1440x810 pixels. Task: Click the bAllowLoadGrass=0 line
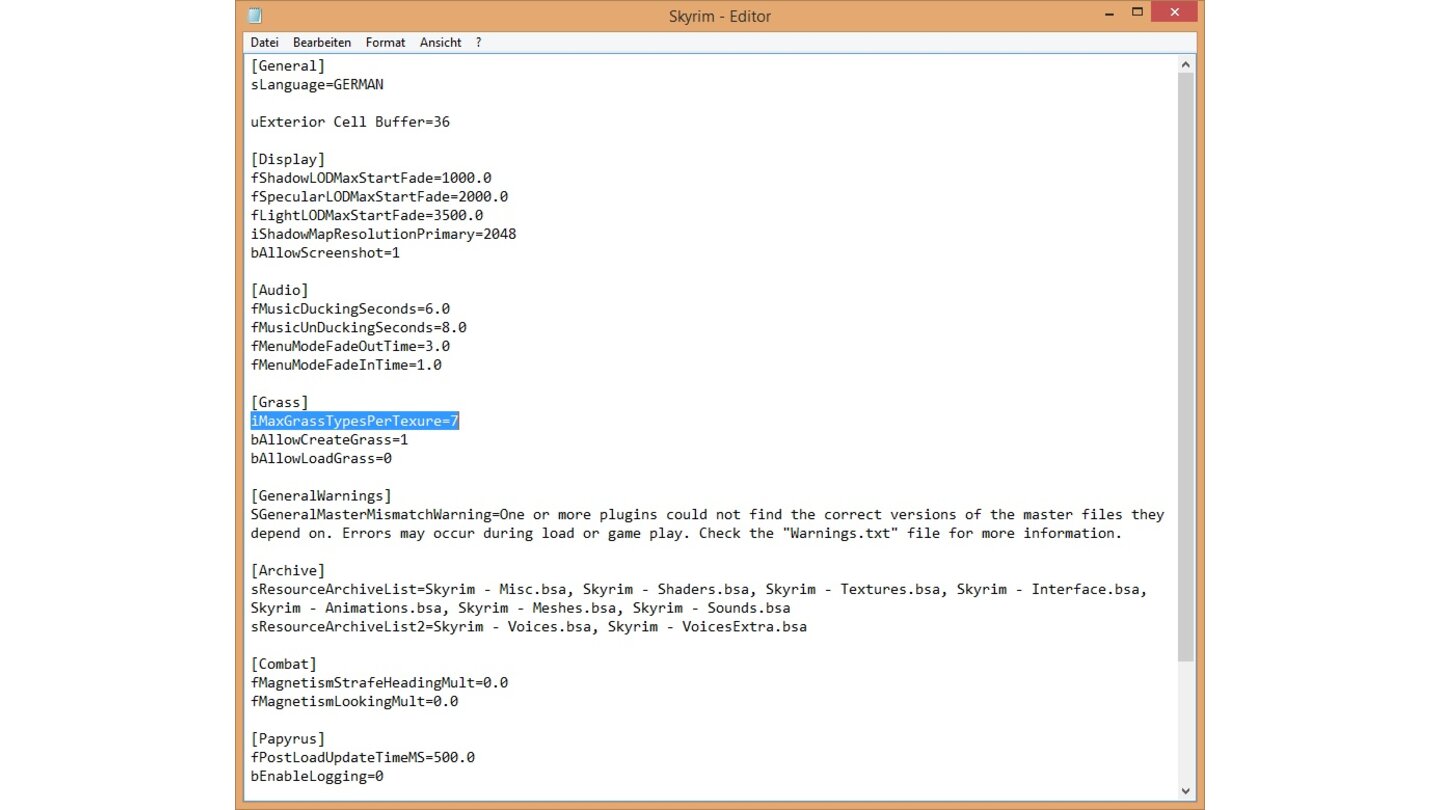pos(321,459)
